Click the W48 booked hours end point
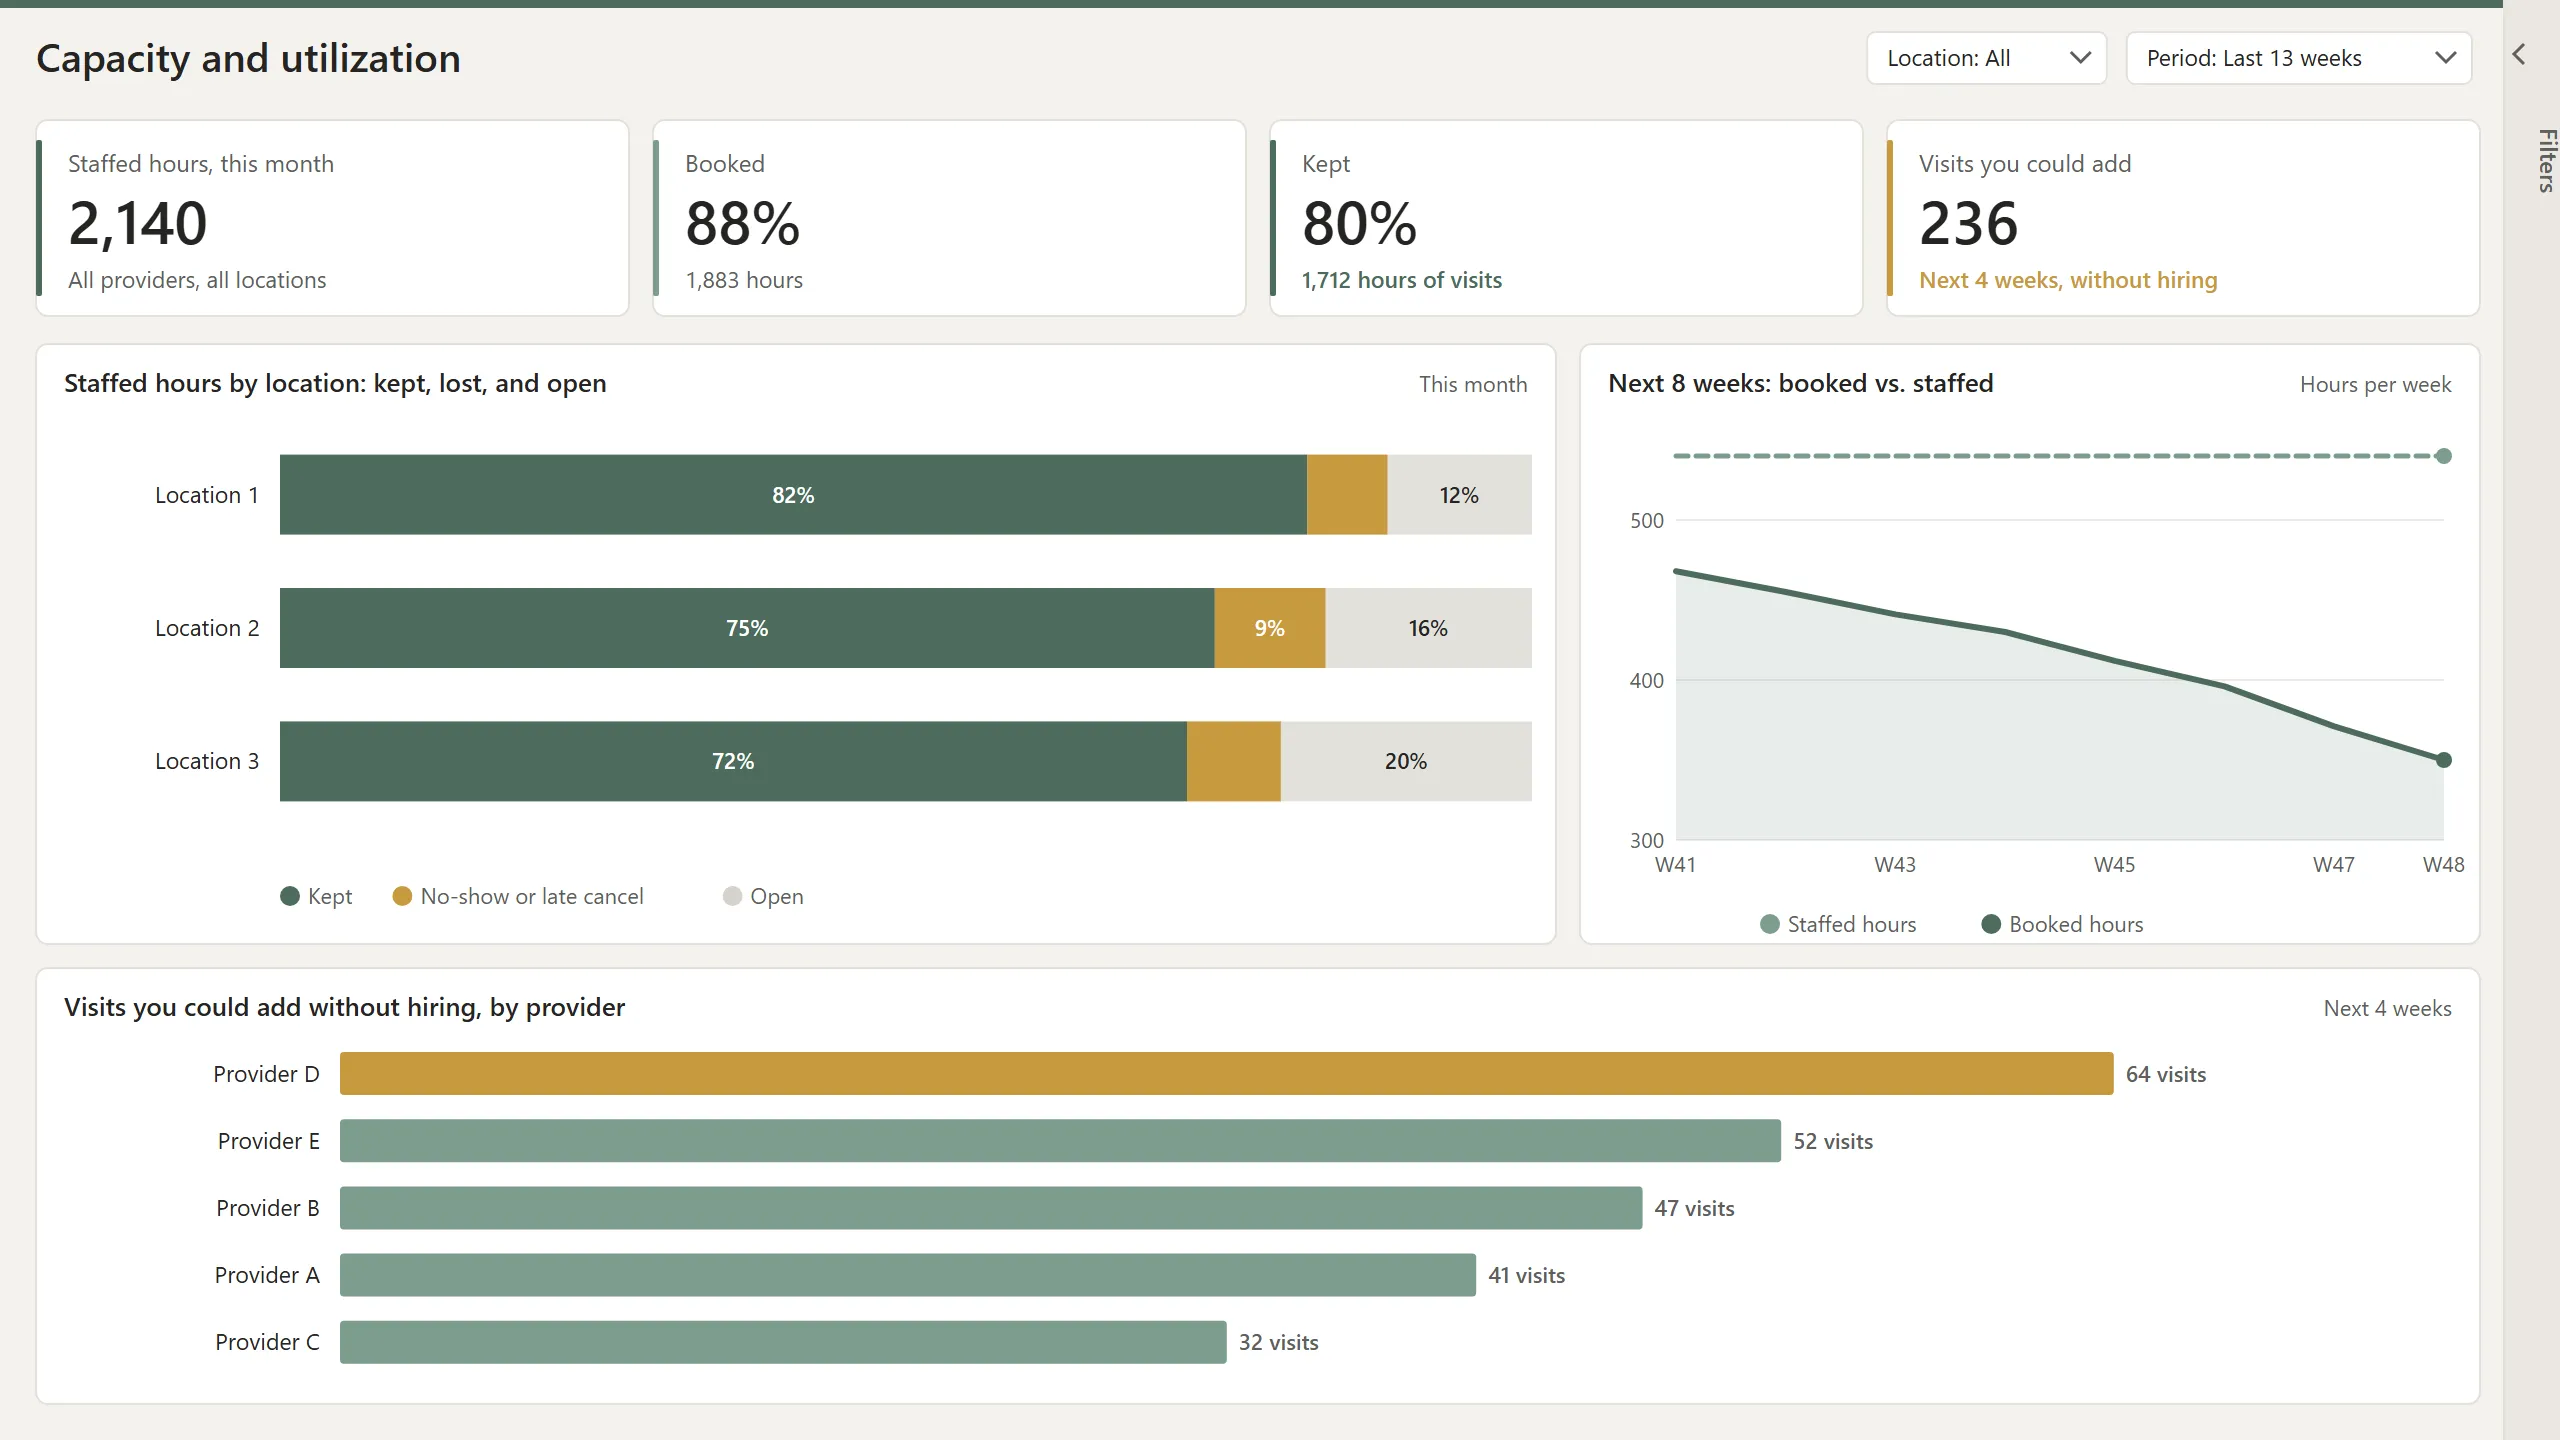Image resolution: width=2560 pixels, height=1440 pixels. pyautogui.click(x=2444, y=760)
